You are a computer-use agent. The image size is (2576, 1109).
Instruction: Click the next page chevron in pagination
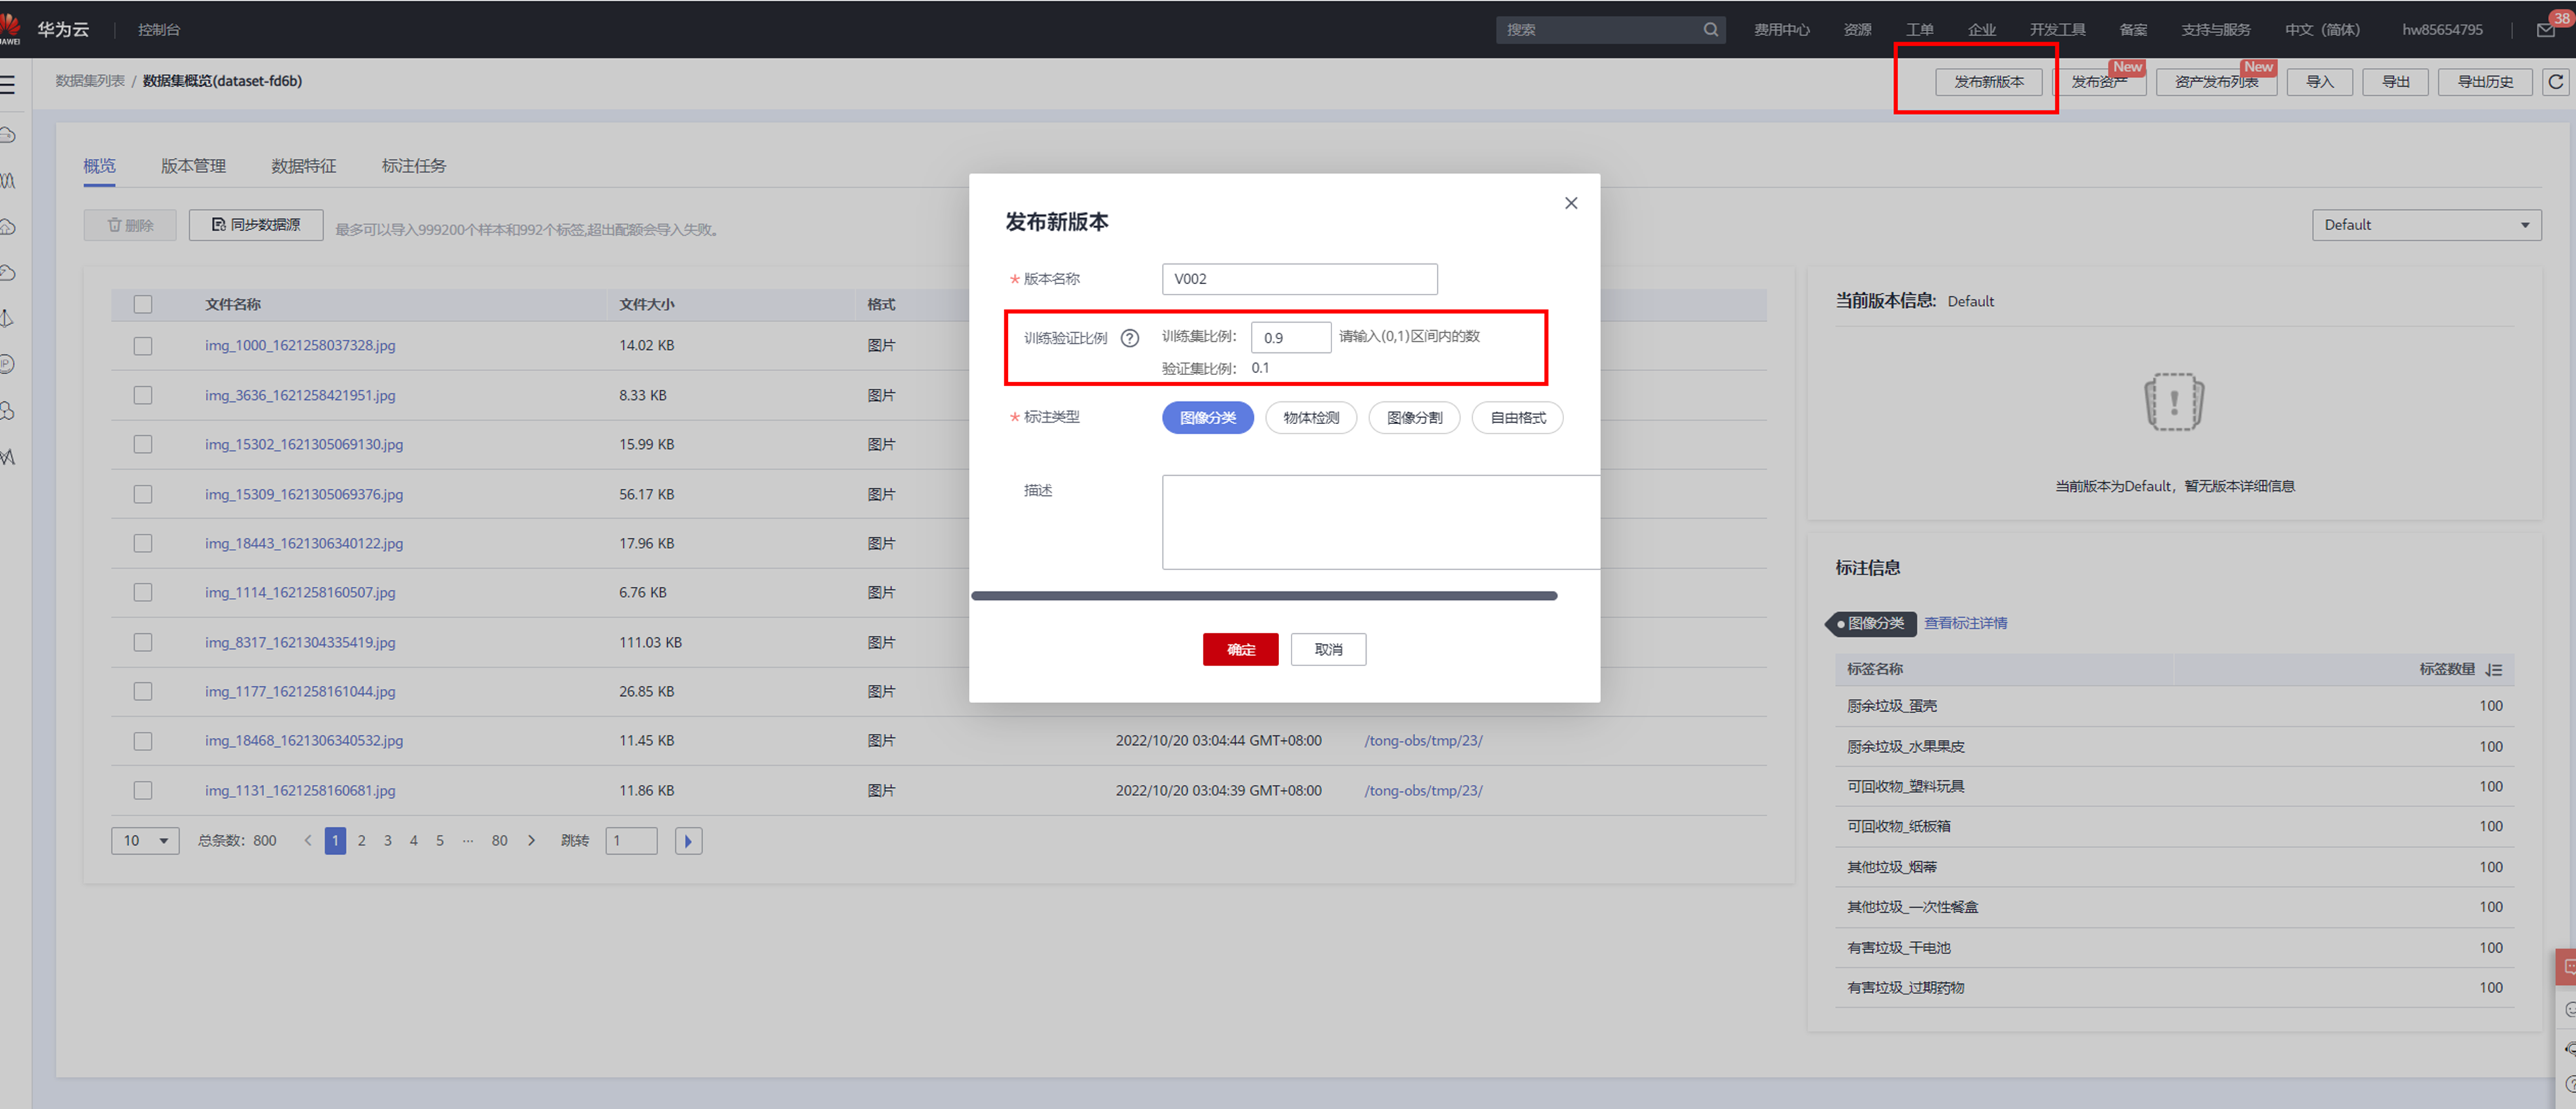tap(532, 841)
